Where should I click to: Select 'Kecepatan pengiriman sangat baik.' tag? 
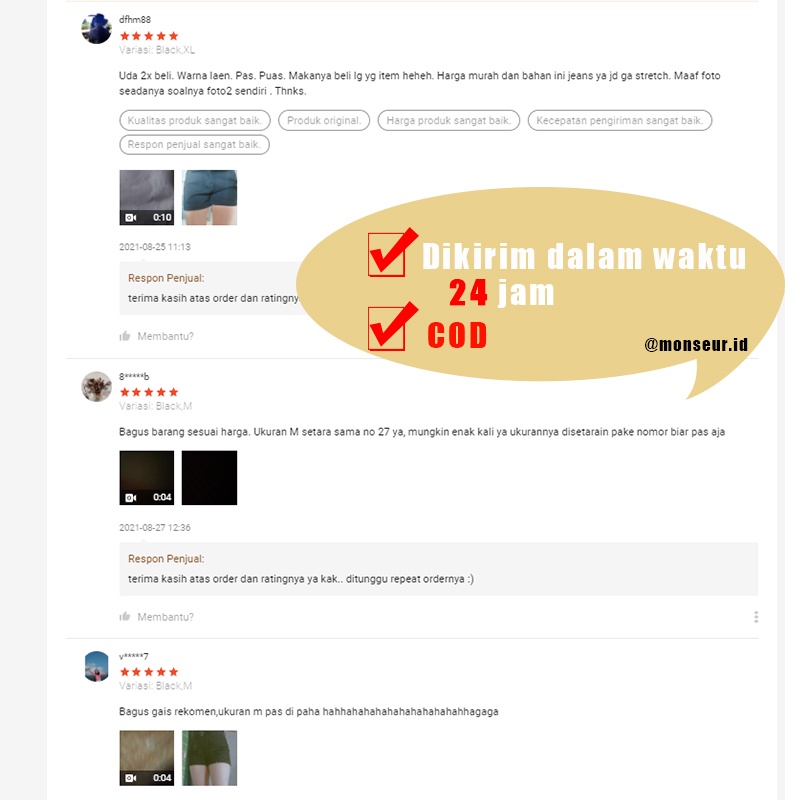619,120
